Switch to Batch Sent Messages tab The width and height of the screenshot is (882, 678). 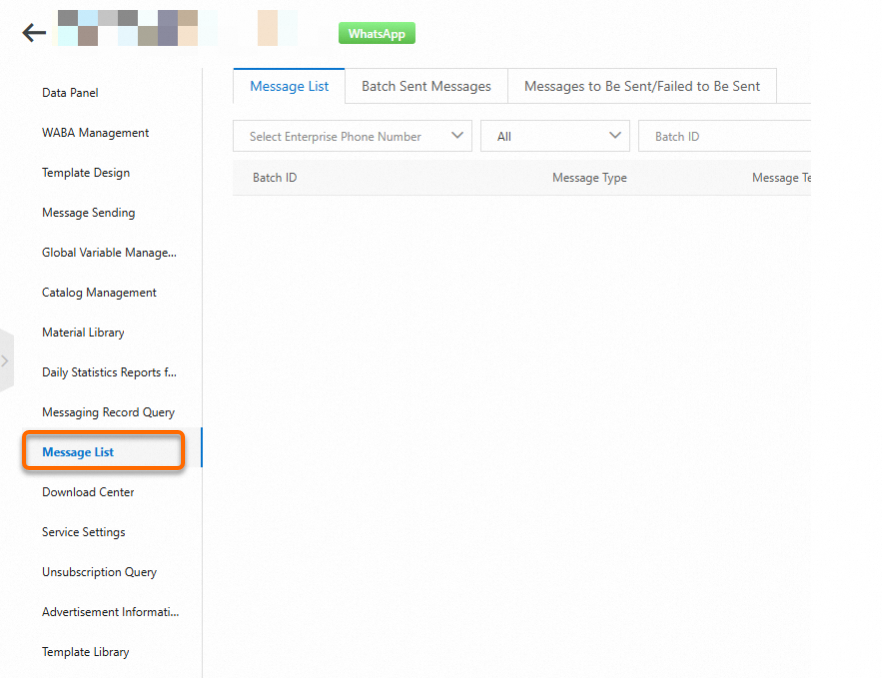click(426, 86)
